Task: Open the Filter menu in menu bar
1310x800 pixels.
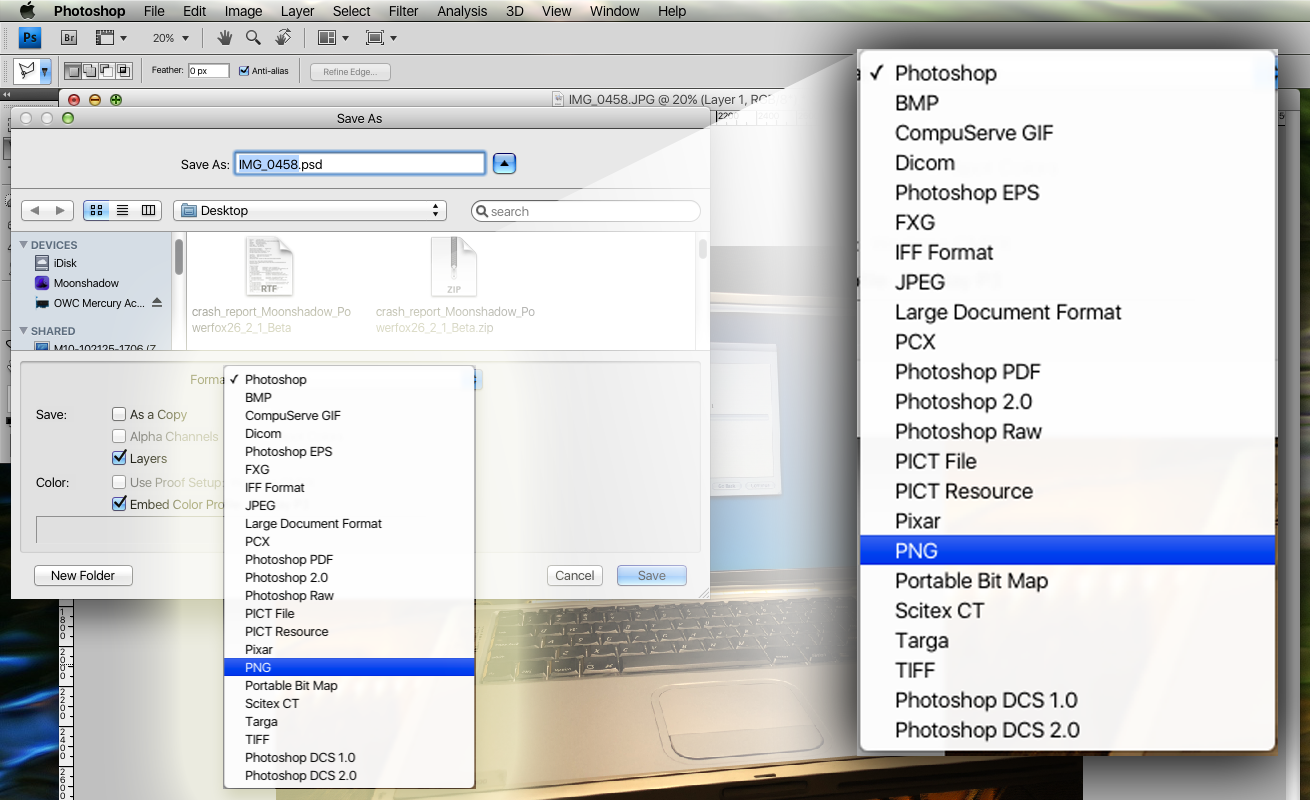Action: click(x=404, y=11)
